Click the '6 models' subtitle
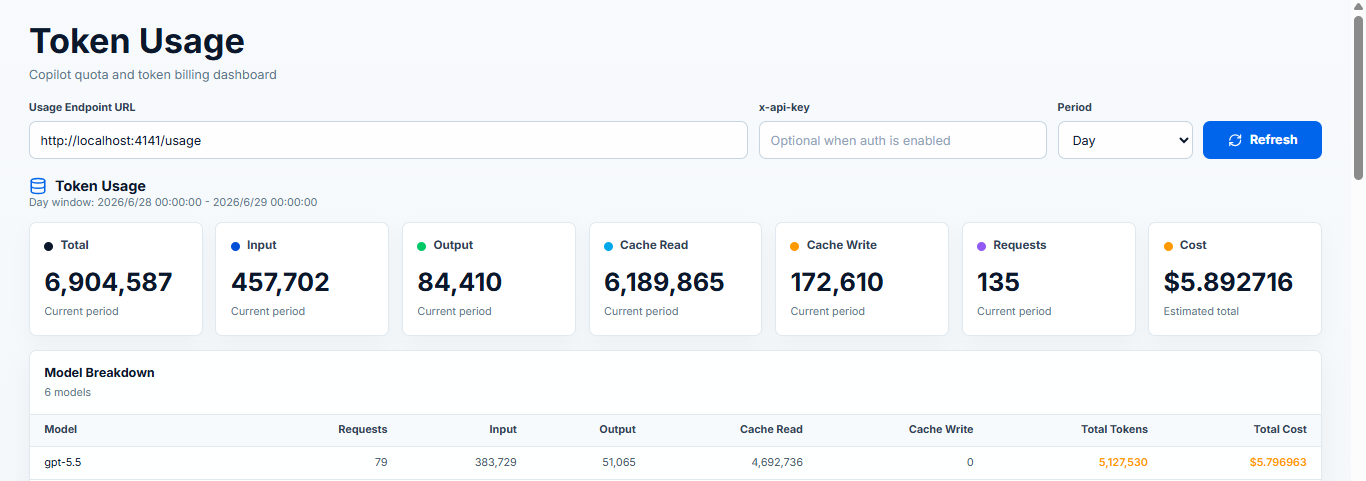Image resolution: width=1366 pixels, height=481 pixels. click(67, 393)
